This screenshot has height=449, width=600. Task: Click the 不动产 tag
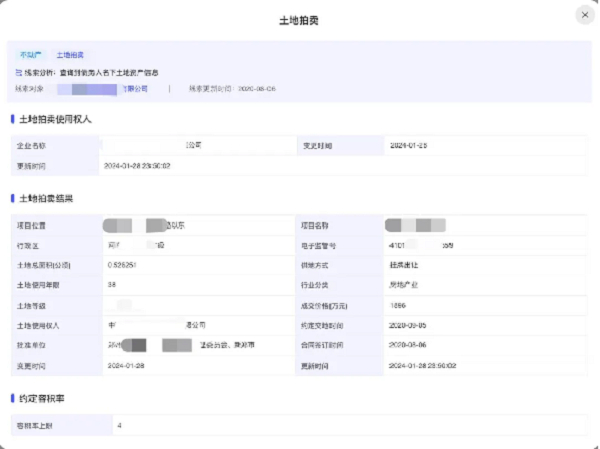coord(31,56)
